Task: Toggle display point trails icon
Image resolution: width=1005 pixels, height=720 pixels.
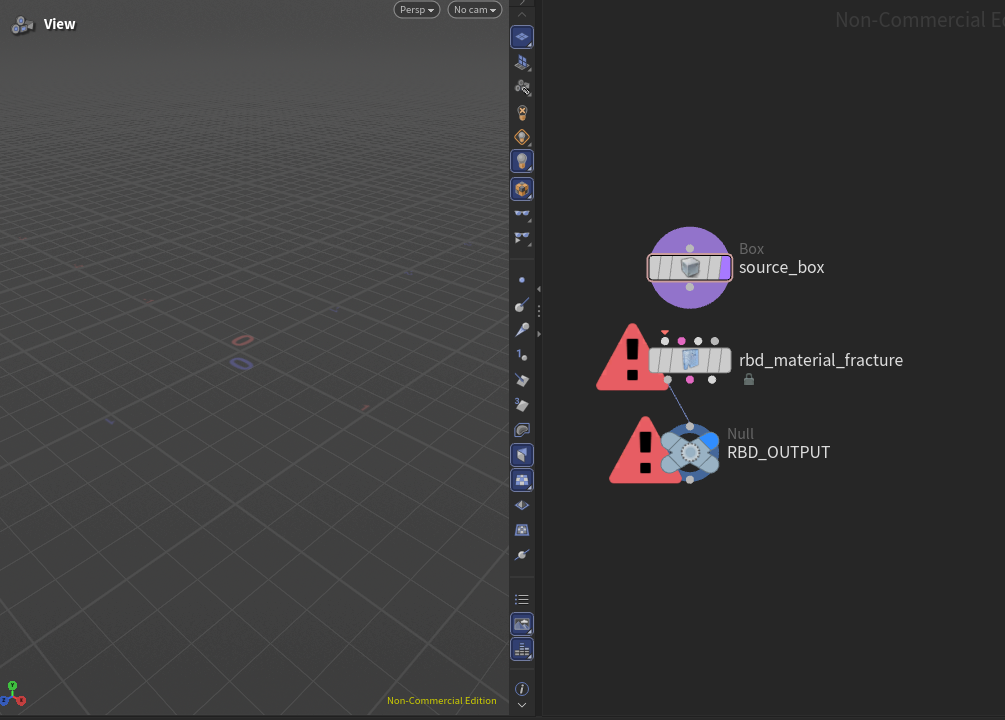Action: point(522,330)
